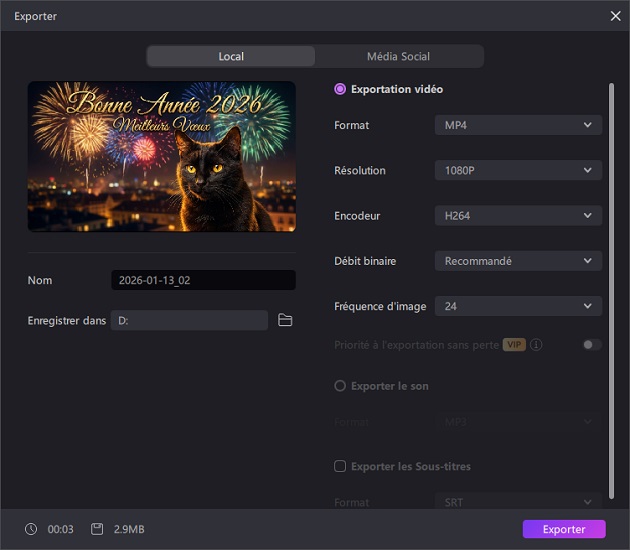Click the folder icon to browse save location
Image resolution: width=630 pixels, height=550 pixels.
285,320
